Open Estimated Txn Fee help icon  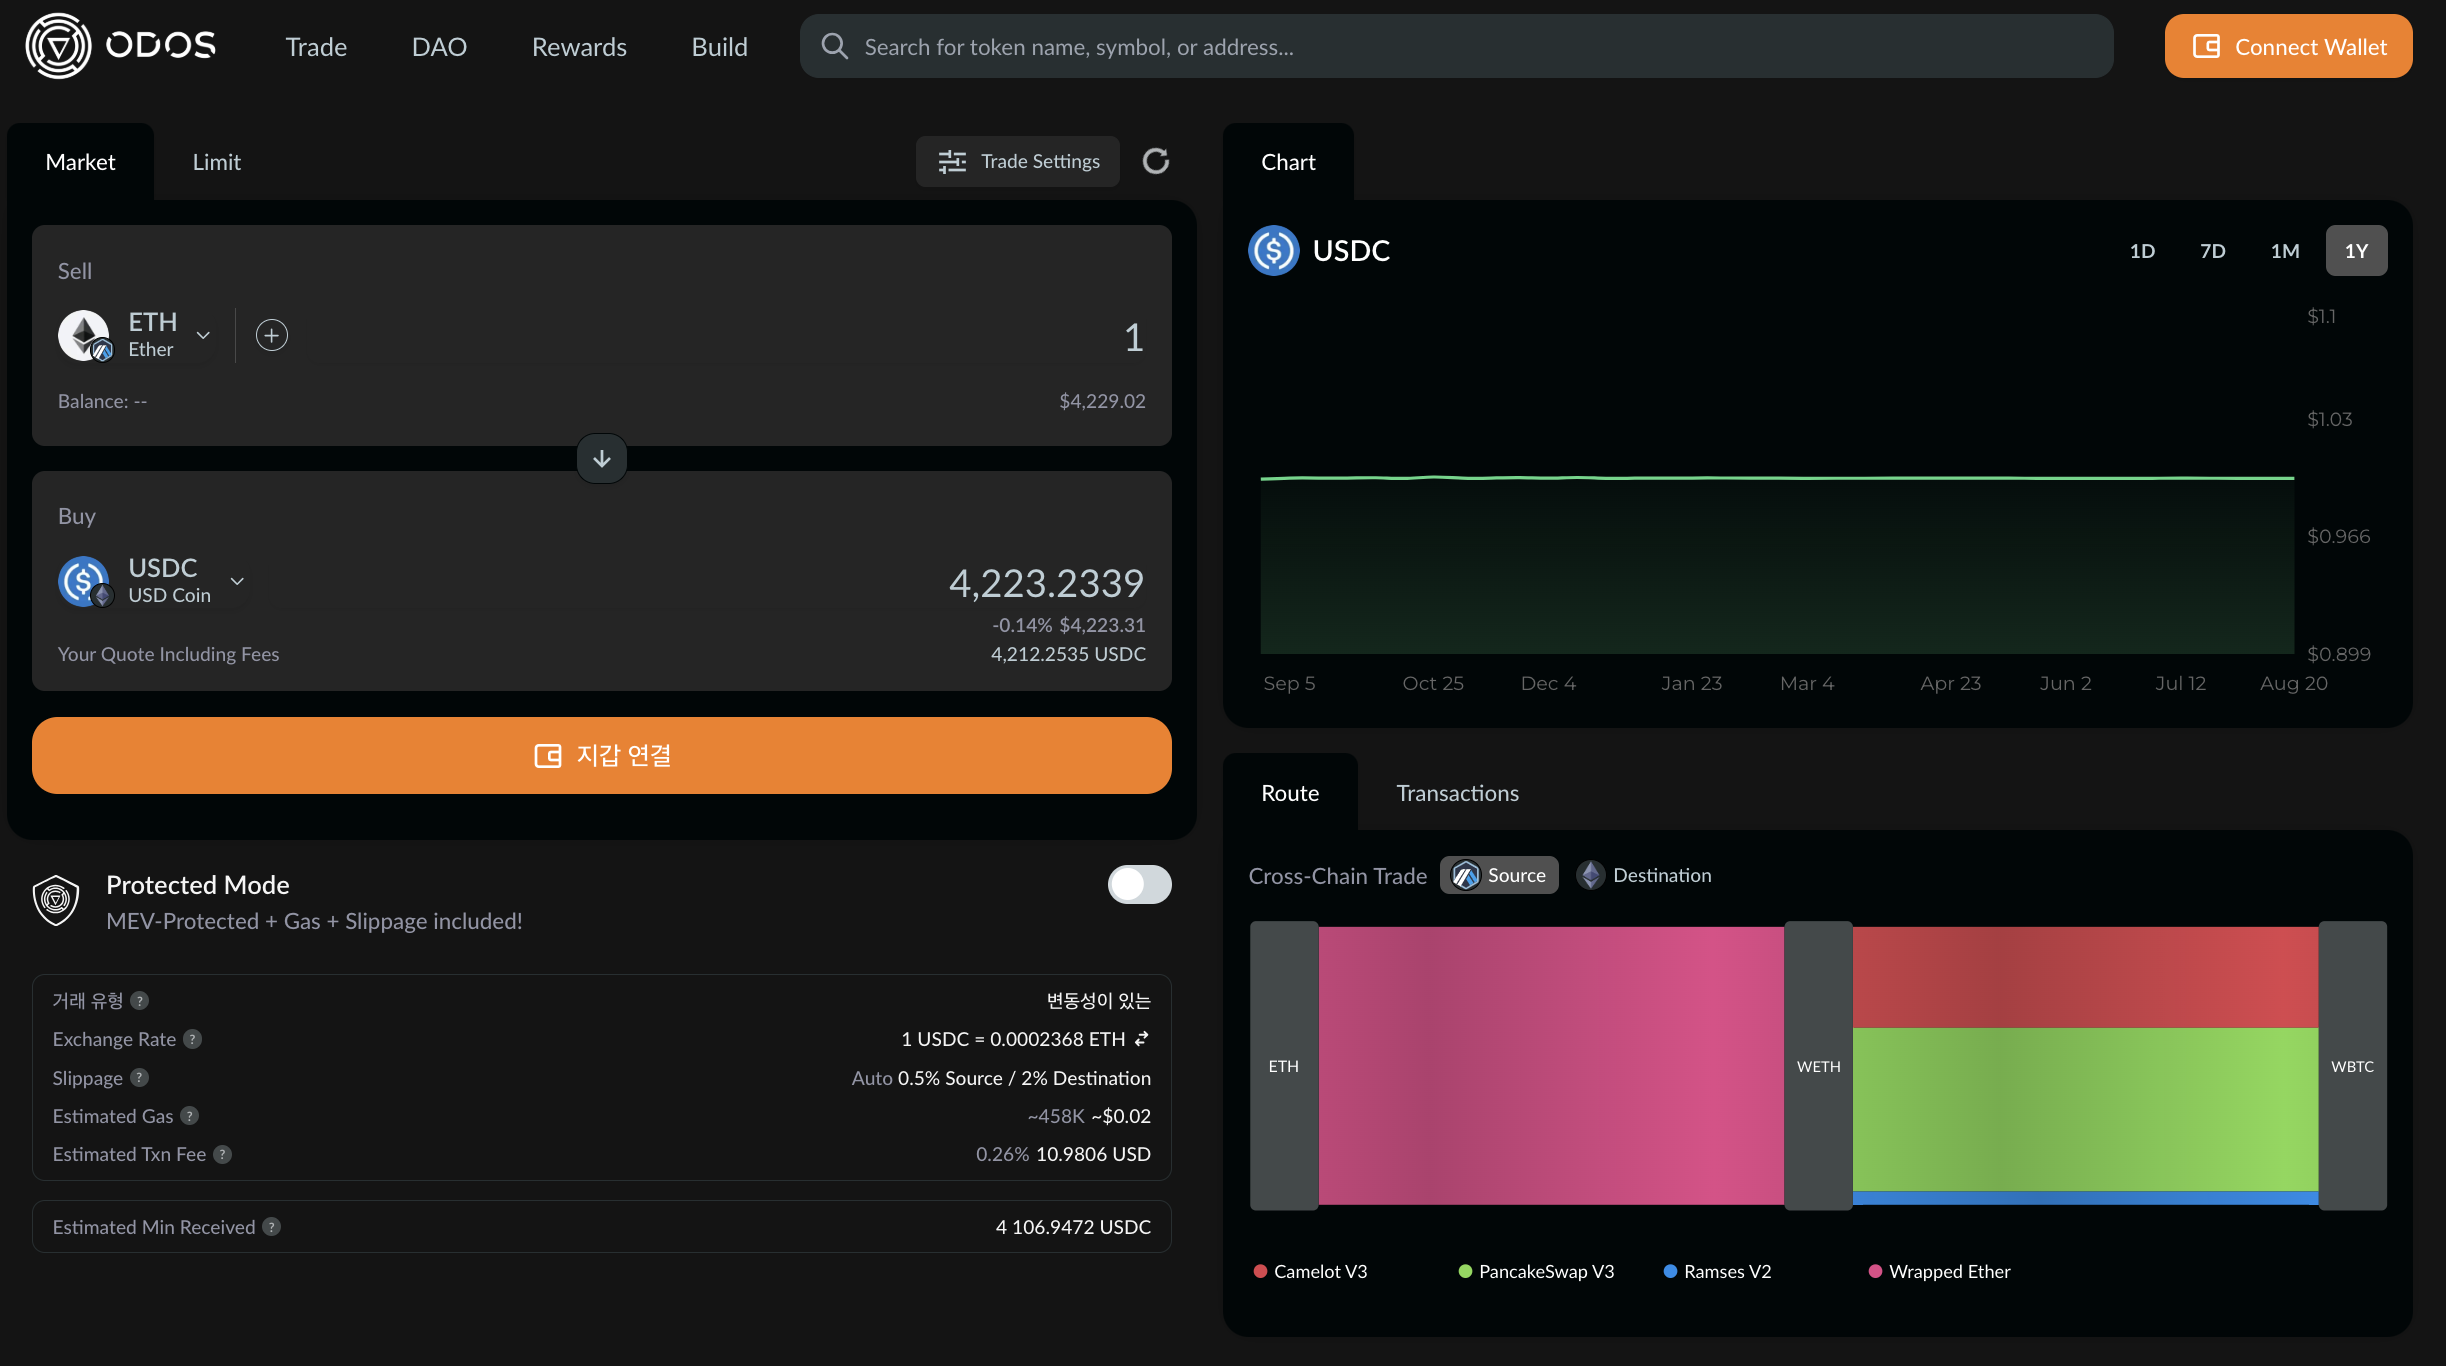[x=223, y=1154]
